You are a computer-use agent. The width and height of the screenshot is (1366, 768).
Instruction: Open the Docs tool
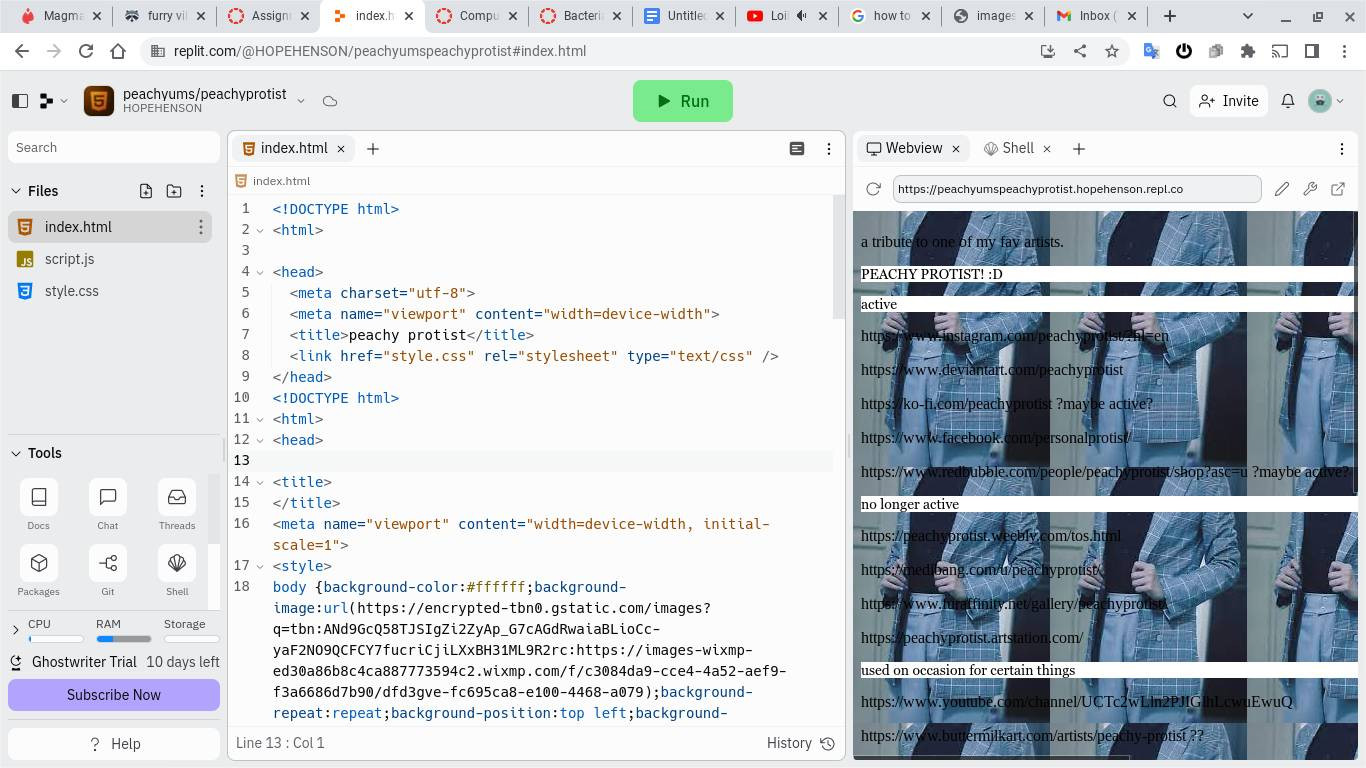(x=39, y=505)
